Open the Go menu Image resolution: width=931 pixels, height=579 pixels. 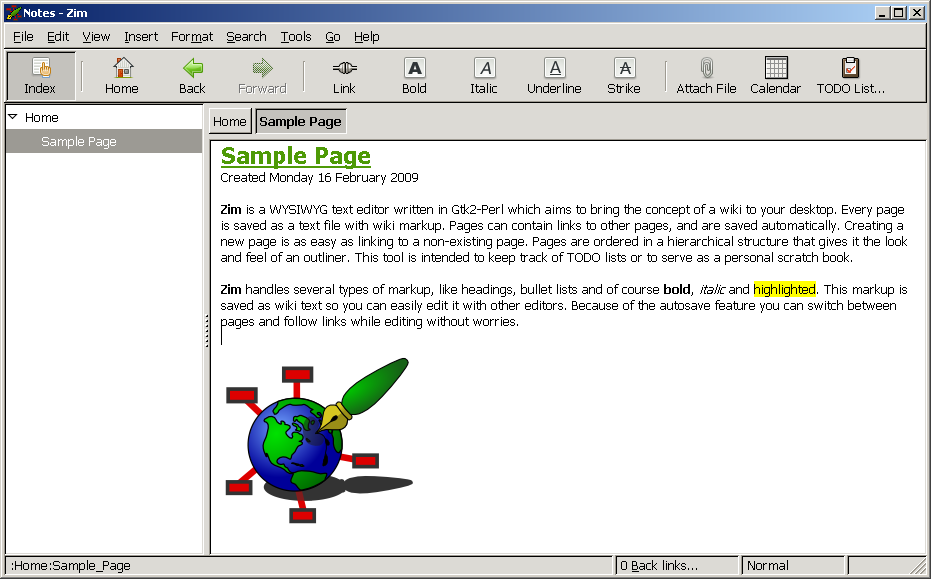coord(332,37)
